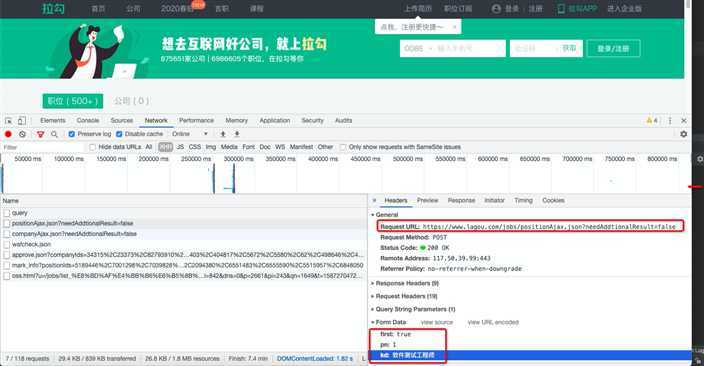Screen dimensions: 704x366
Task: Toggle Preserve log checkbox
Action: (x=71, y=134)
